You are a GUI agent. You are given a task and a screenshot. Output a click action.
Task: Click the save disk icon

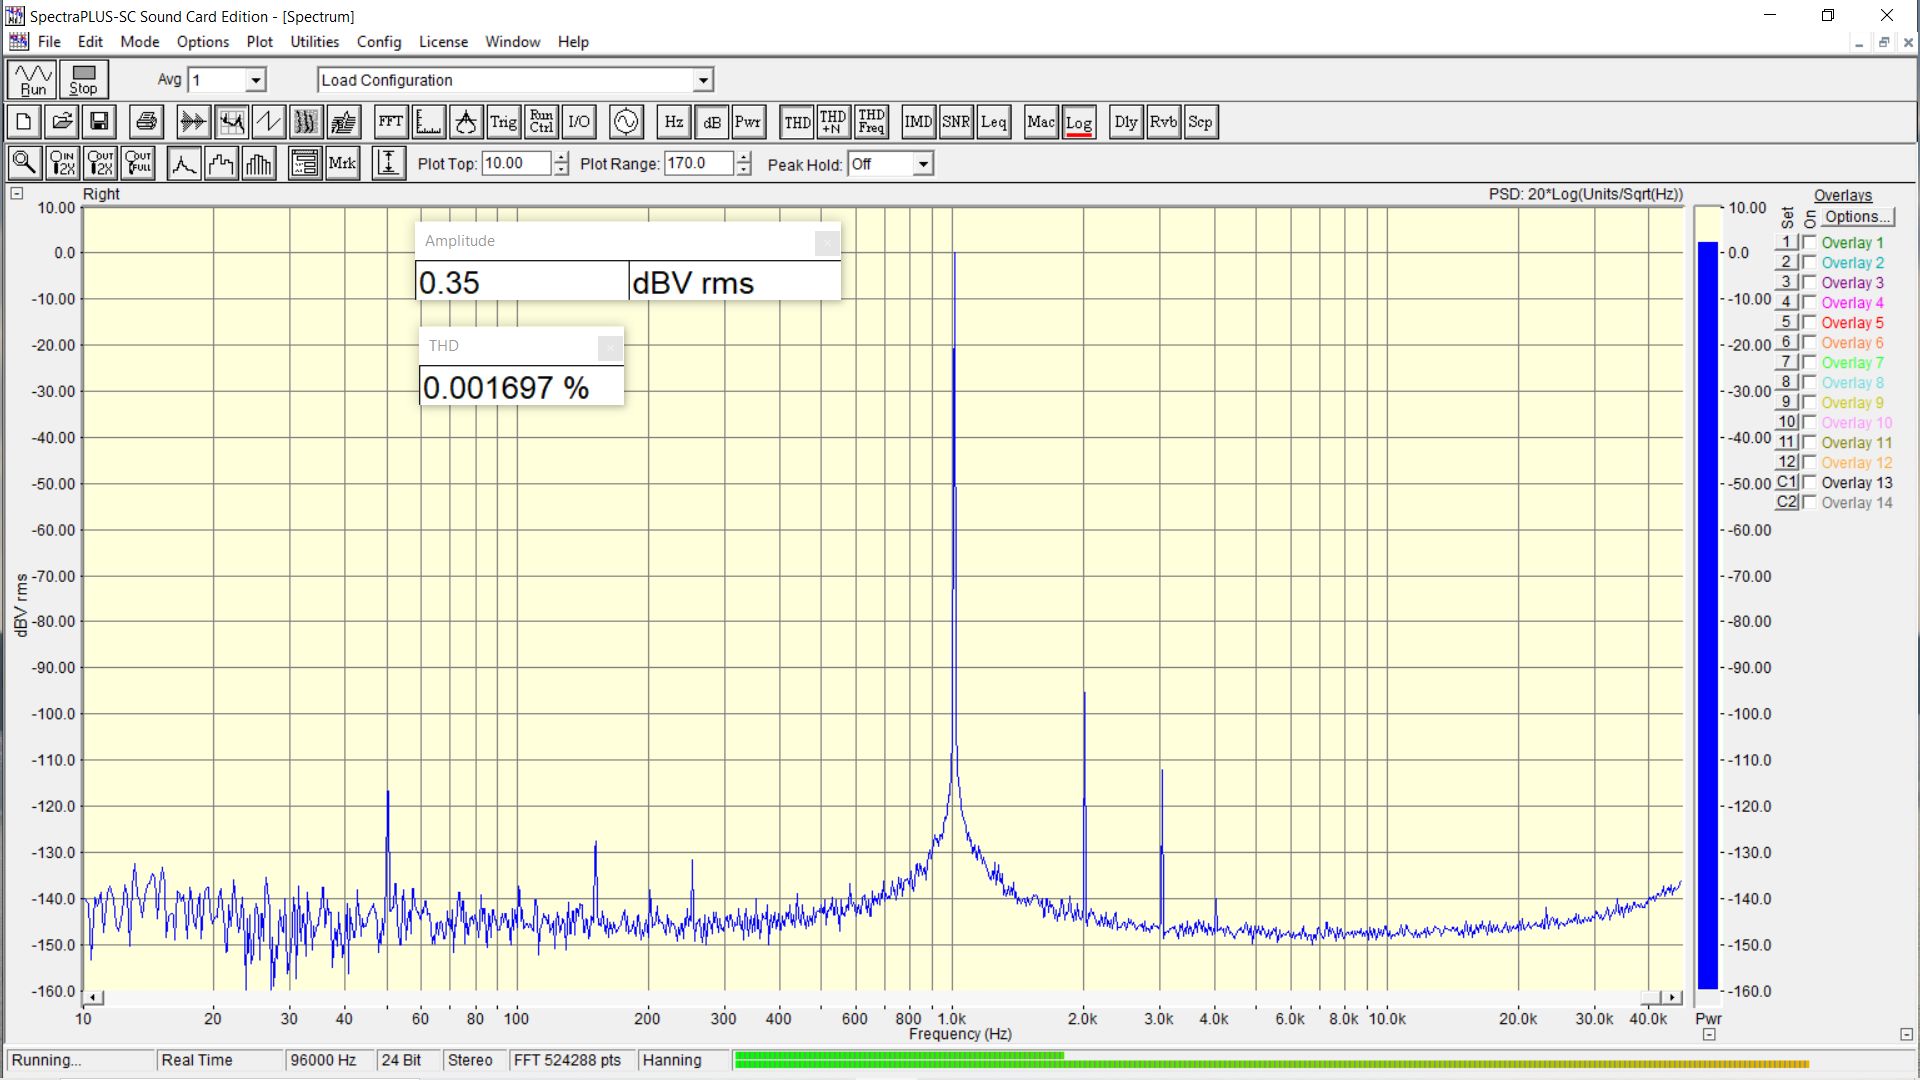[x=99, y=122]
